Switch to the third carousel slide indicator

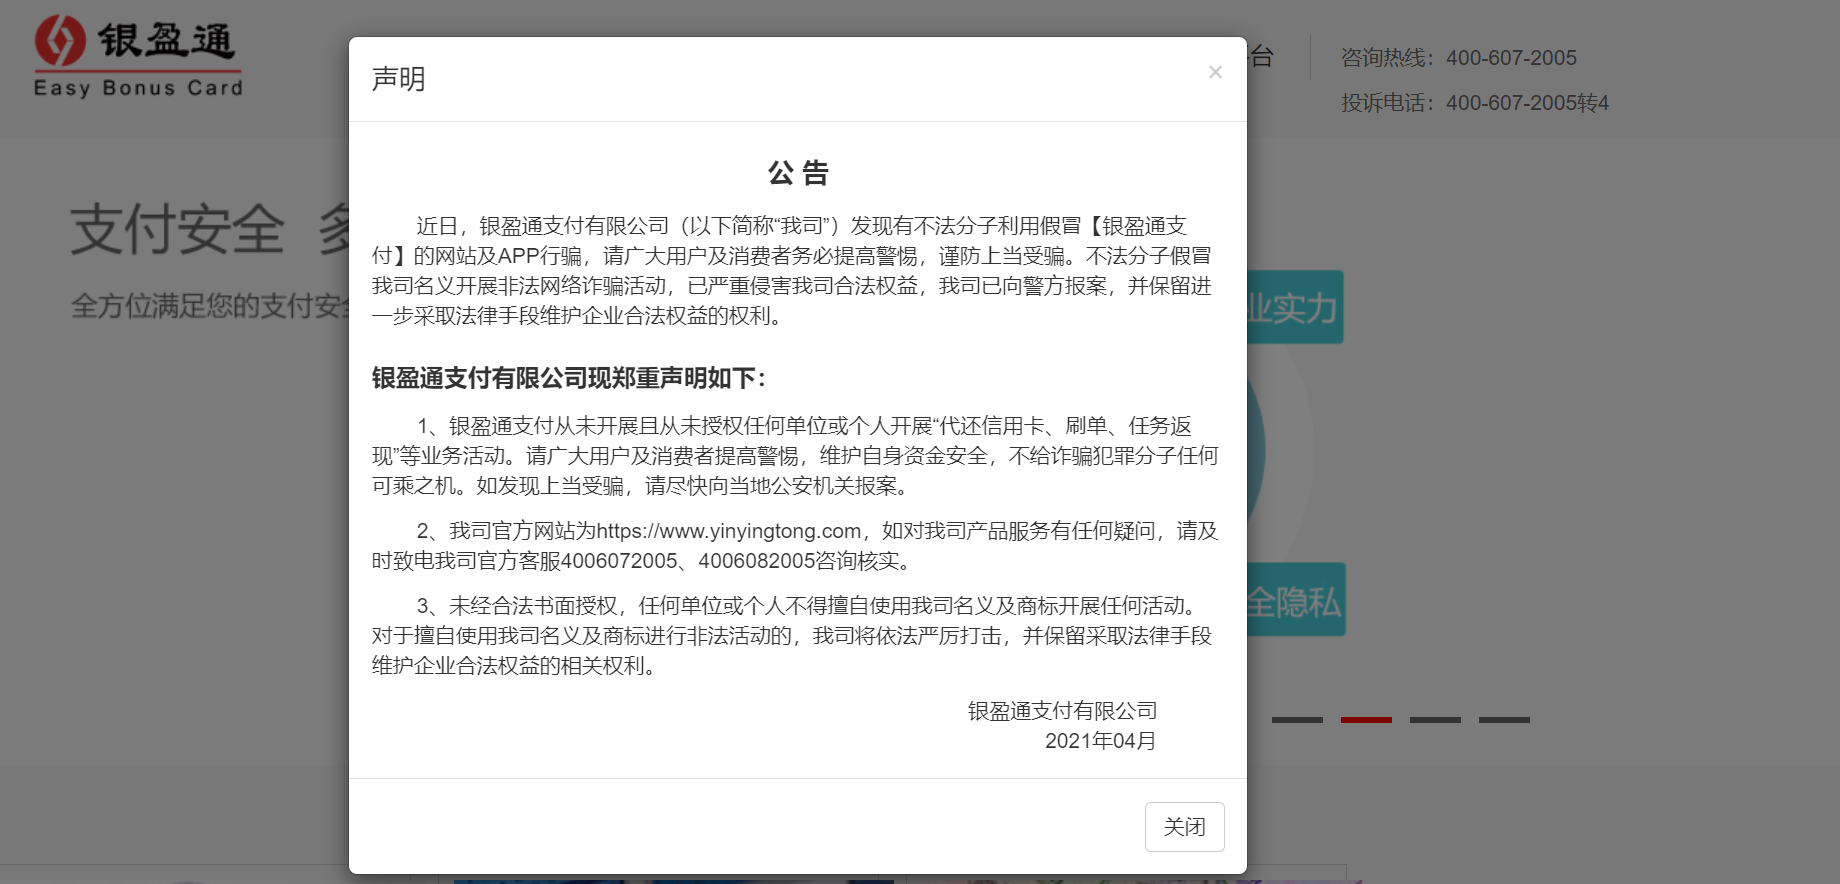point(1435,720)
